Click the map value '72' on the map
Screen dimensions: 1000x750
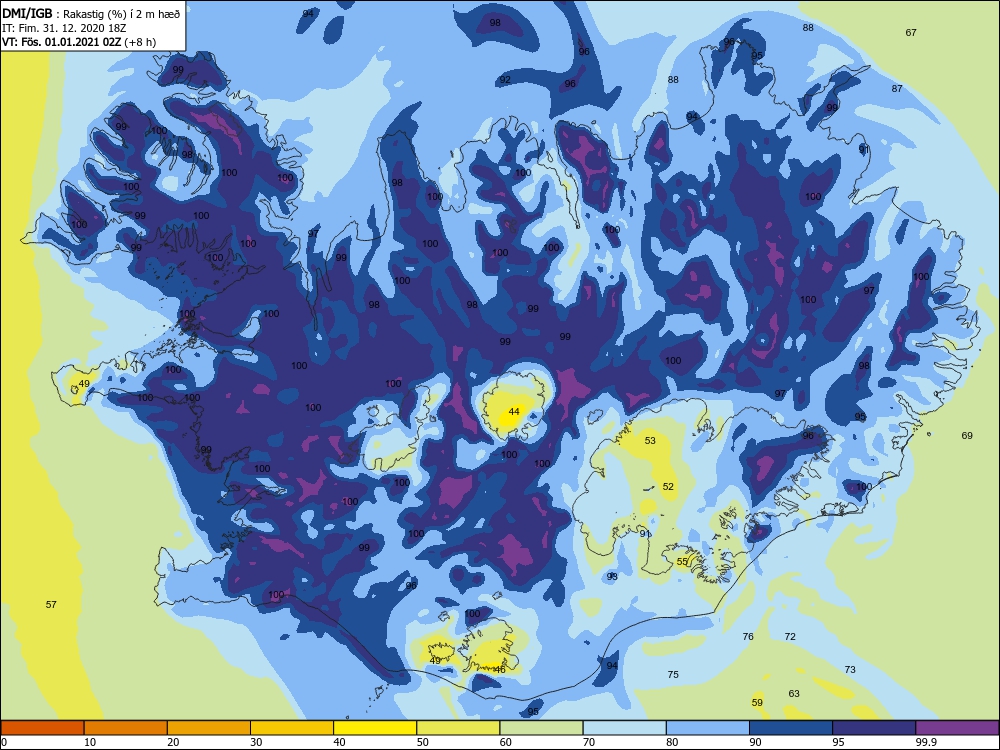click(x=790, y=636)
